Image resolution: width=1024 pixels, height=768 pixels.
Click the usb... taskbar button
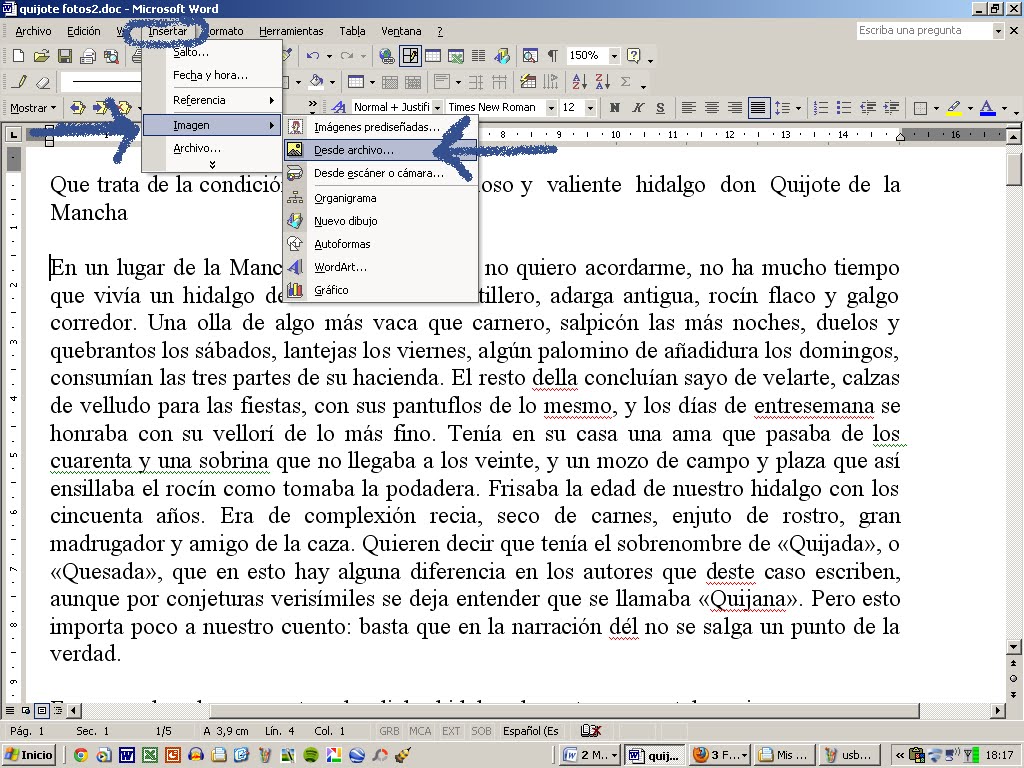(x=848, y=755)
